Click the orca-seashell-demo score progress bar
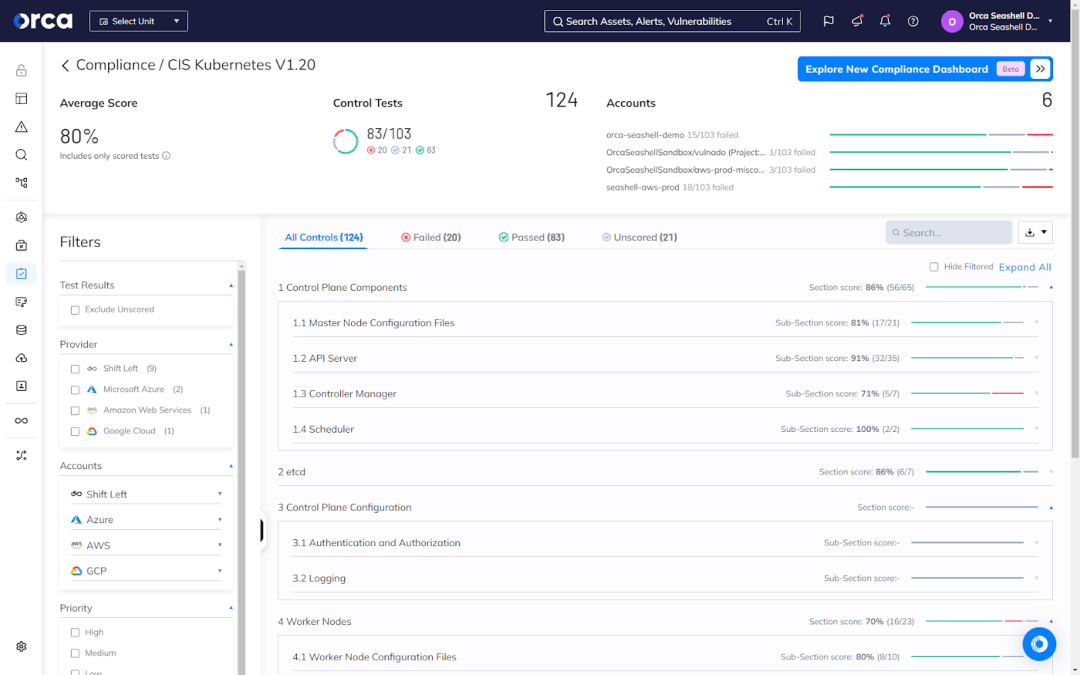Image resolution: width=1080 pixels, height=675 pixels. click(x=941, y=135)
